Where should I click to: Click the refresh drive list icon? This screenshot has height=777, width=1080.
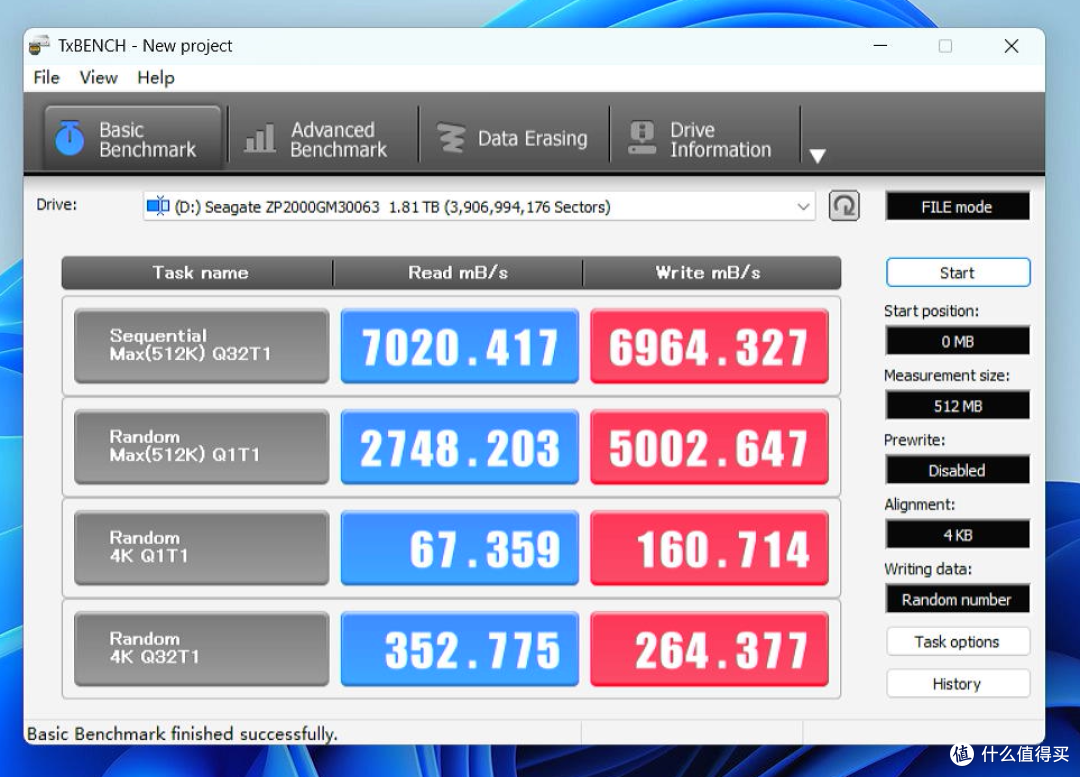[x=844, y=206]
